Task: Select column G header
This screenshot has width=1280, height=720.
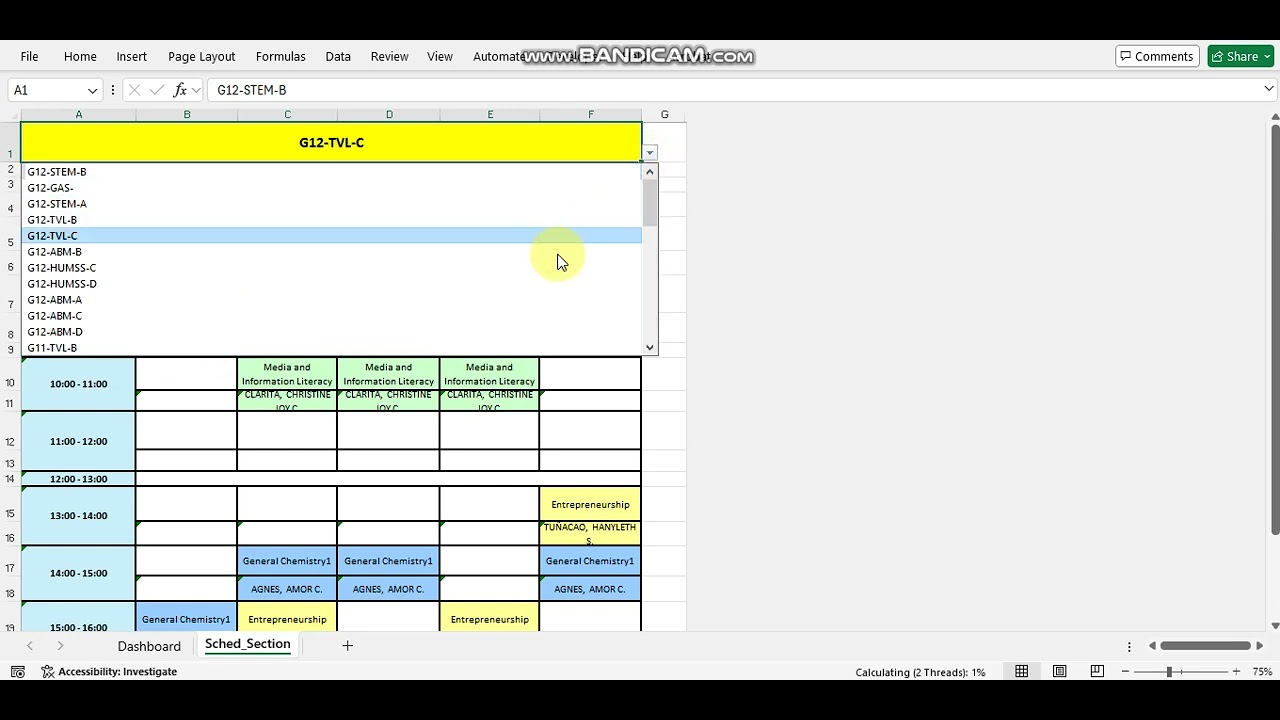Action: pyautogui.click(x=664, y=115)
